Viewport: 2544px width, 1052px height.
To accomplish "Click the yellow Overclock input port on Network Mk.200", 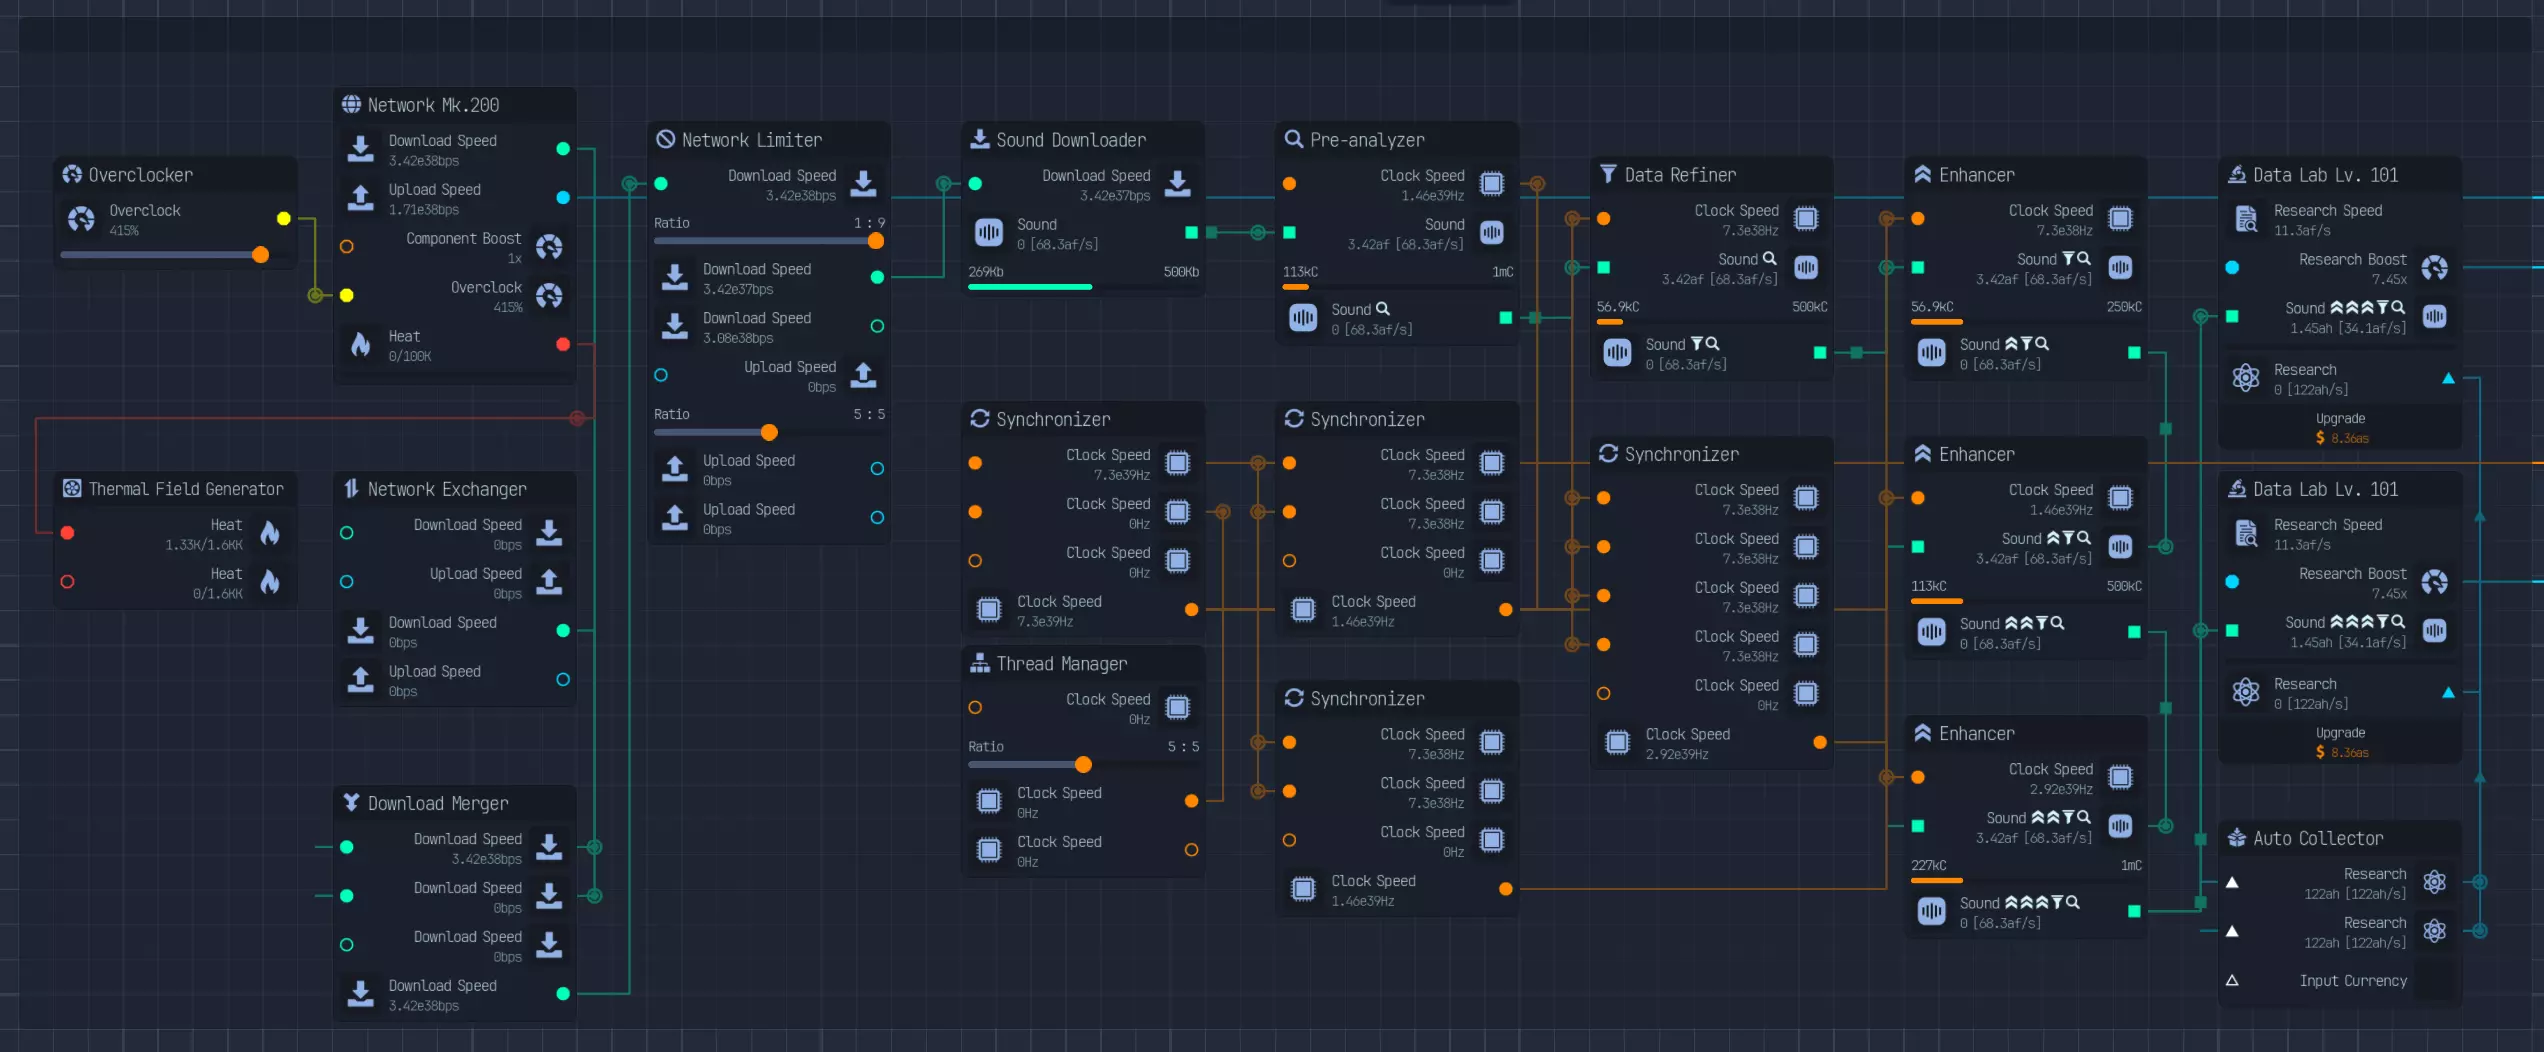I will (x=347, y=296).
